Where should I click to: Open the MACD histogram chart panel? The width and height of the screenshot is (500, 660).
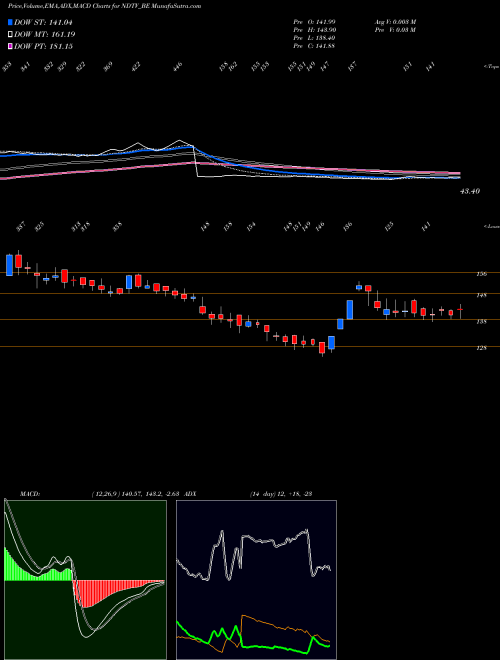pyautogui.click(x=85, y=580)
